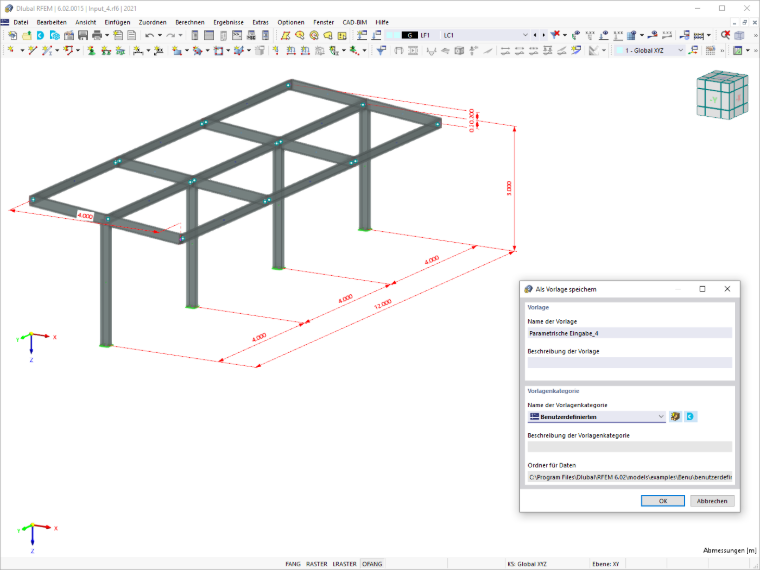Toggle FANG snap in status bar

click(x=293, y=564)
